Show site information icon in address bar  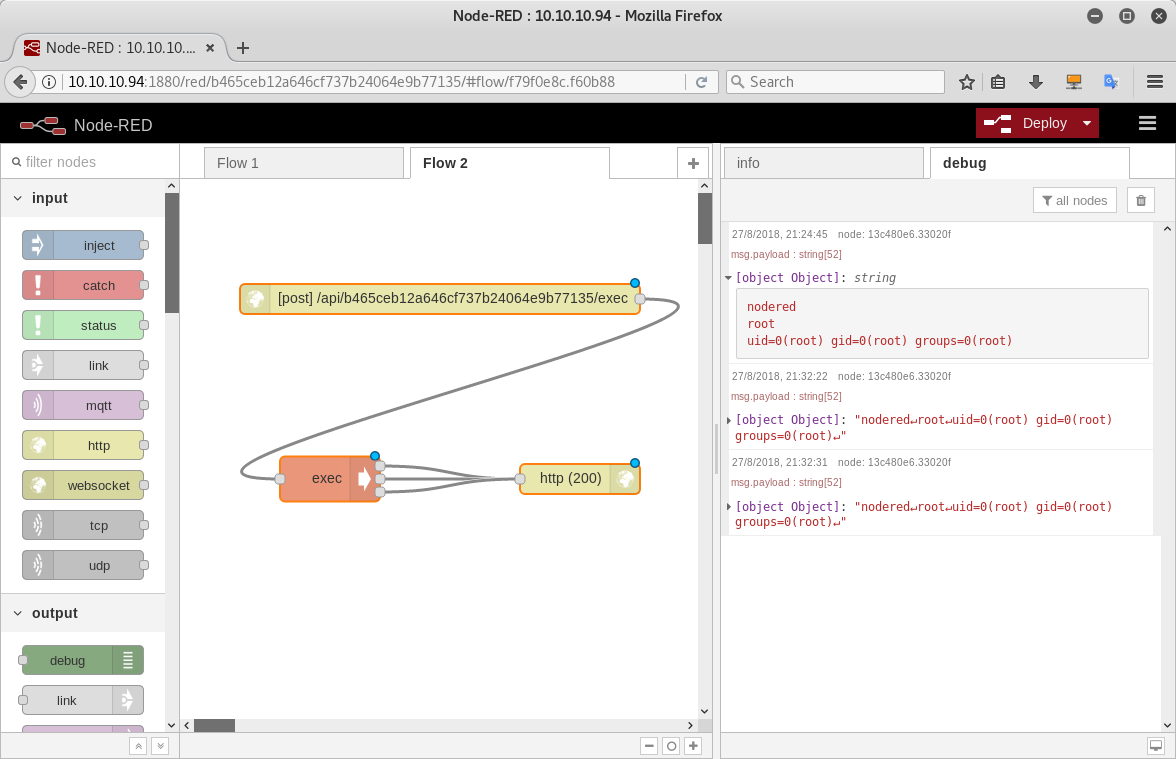coord(49,82)
